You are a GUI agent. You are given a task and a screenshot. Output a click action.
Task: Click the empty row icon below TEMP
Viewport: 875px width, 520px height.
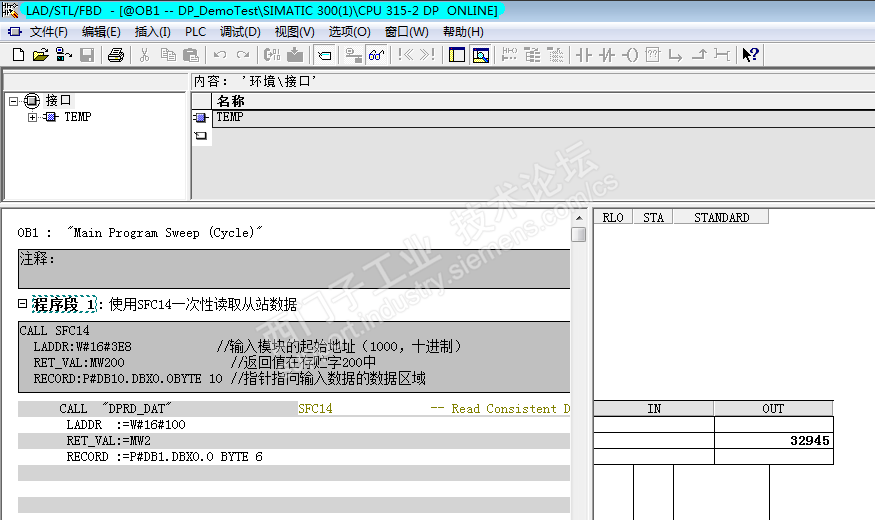pos(201,136)
